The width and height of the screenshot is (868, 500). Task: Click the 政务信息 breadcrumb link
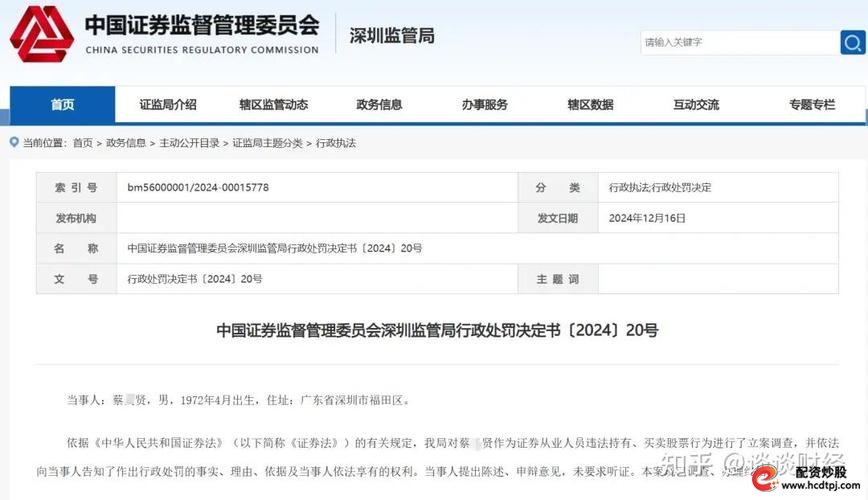pyautogui.click(x=126, y=143)
